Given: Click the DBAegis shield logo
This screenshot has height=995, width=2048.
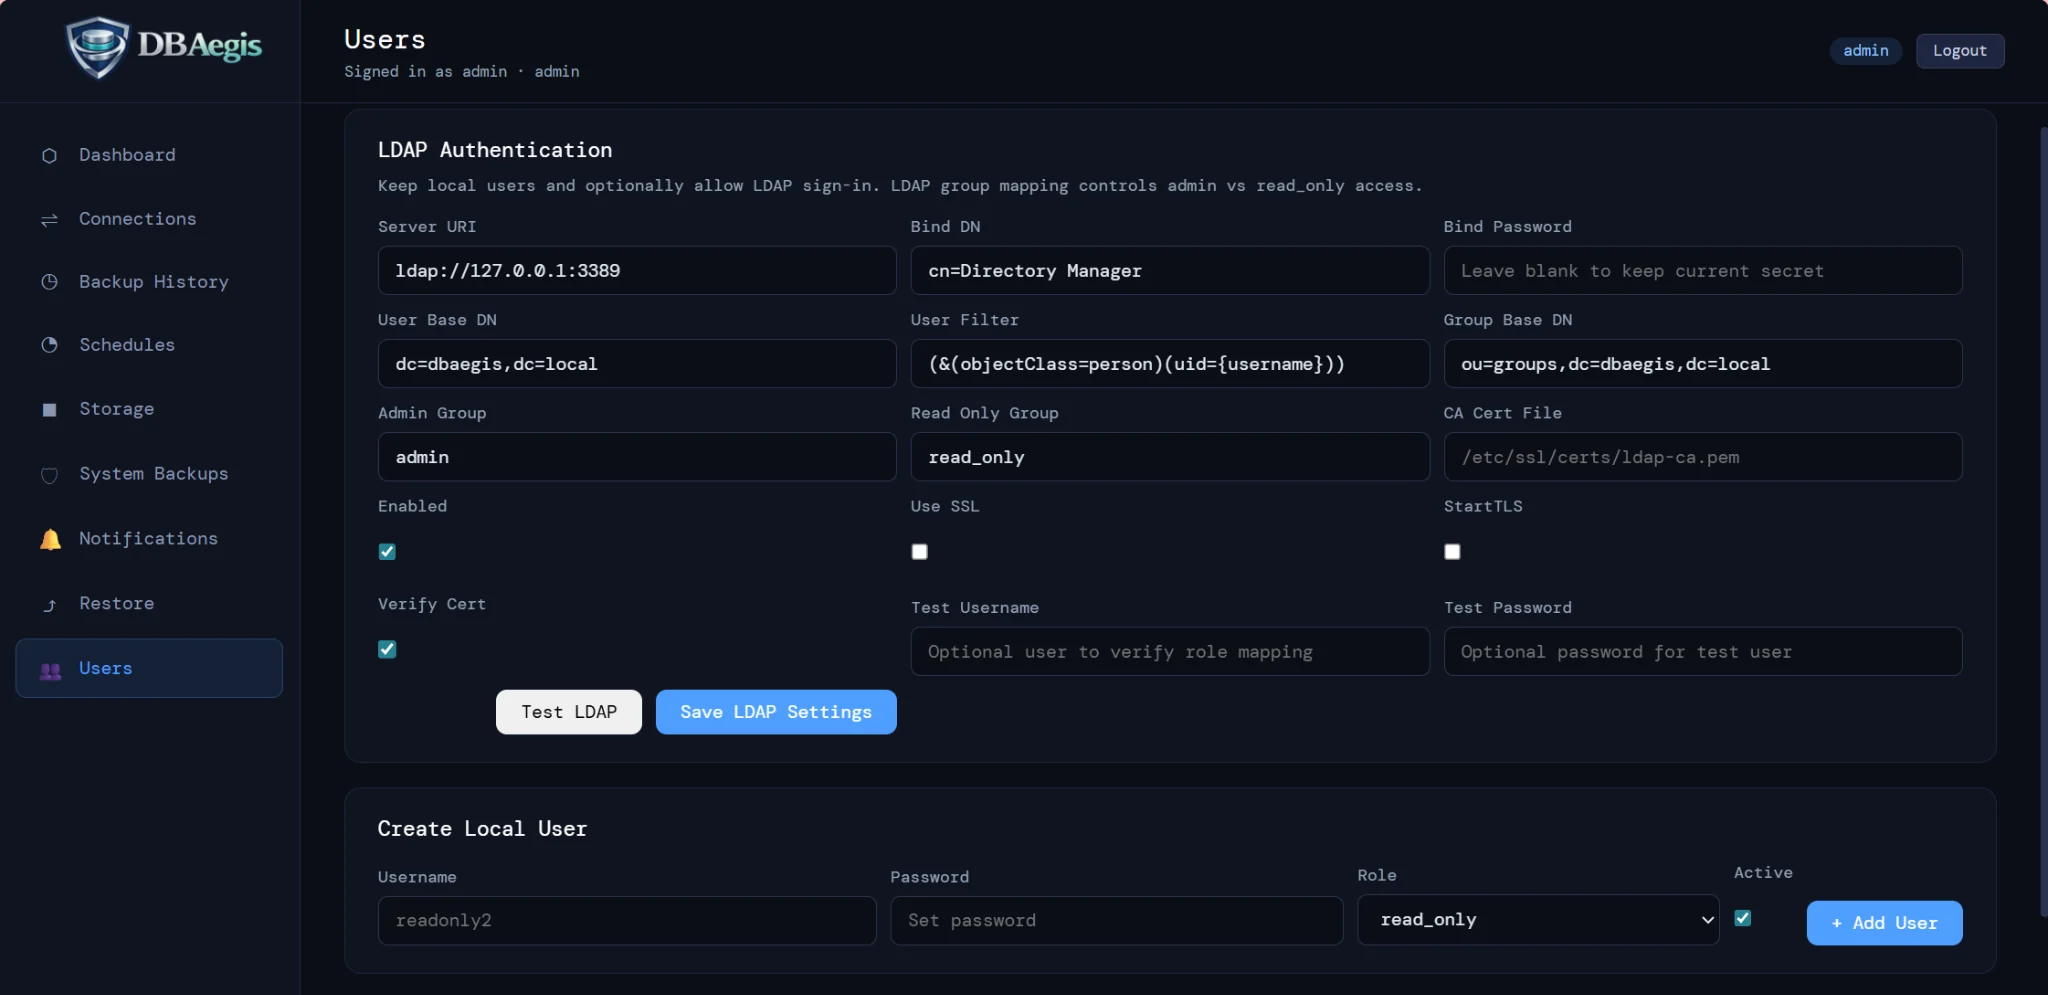Looking at the screenshot, I should click(97, 47).
